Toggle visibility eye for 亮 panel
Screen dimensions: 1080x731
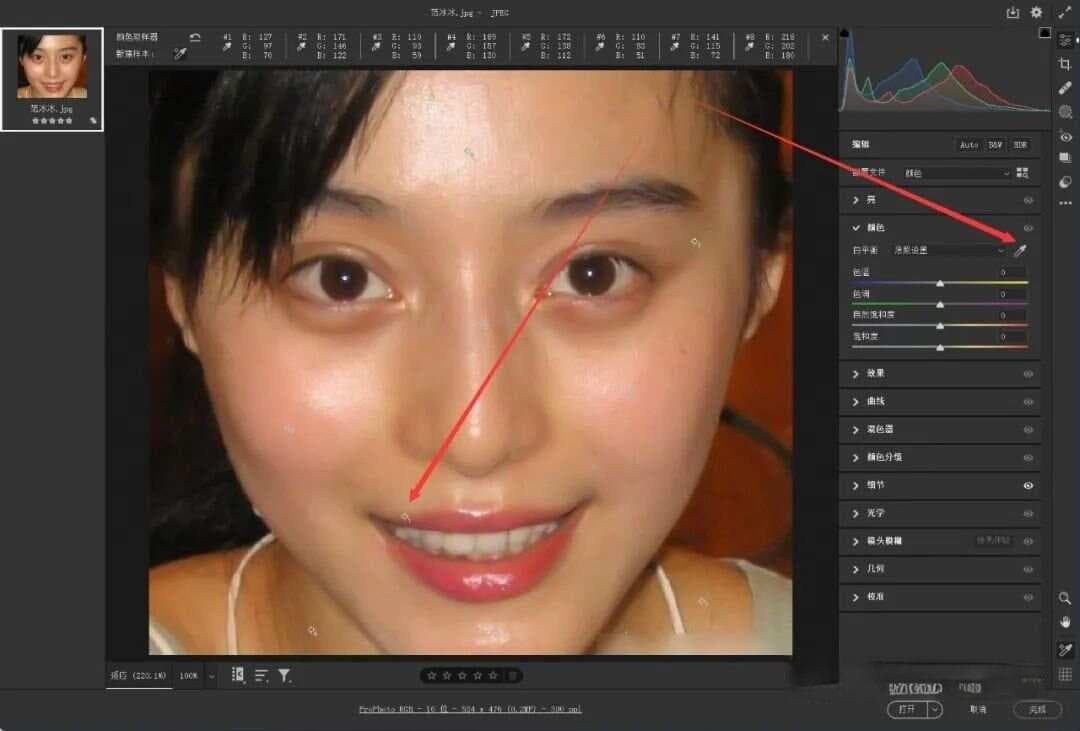tap(1028, 200)
